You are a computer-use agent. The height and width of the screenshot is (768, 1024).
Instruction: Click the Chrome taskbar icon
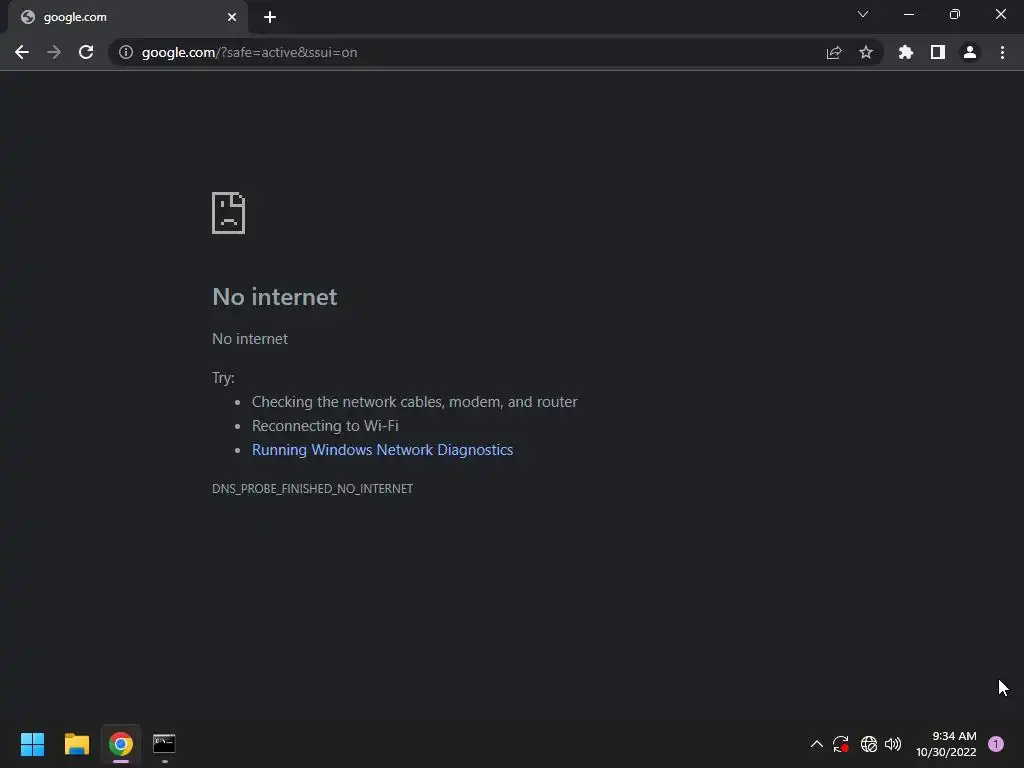(121, 744)
